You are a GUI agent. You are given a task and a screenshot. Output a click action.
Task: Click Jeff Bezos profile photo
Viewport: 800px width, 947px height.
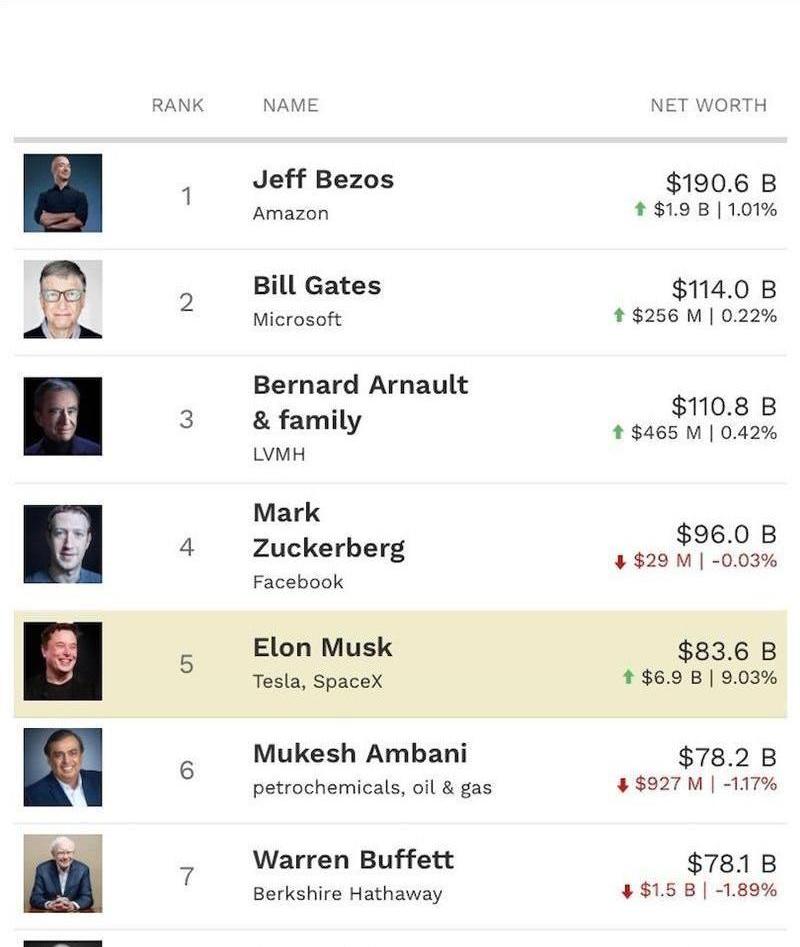pyautogui.click(x=63, y=193)
